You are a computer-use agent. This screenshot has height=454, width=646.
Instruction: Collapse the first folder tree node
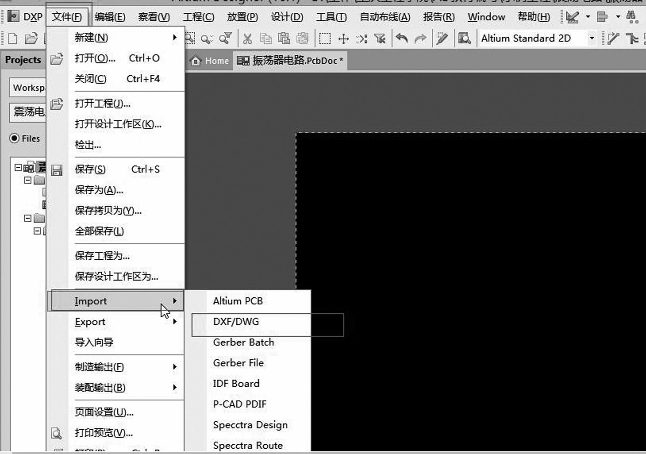coord(28,180)
